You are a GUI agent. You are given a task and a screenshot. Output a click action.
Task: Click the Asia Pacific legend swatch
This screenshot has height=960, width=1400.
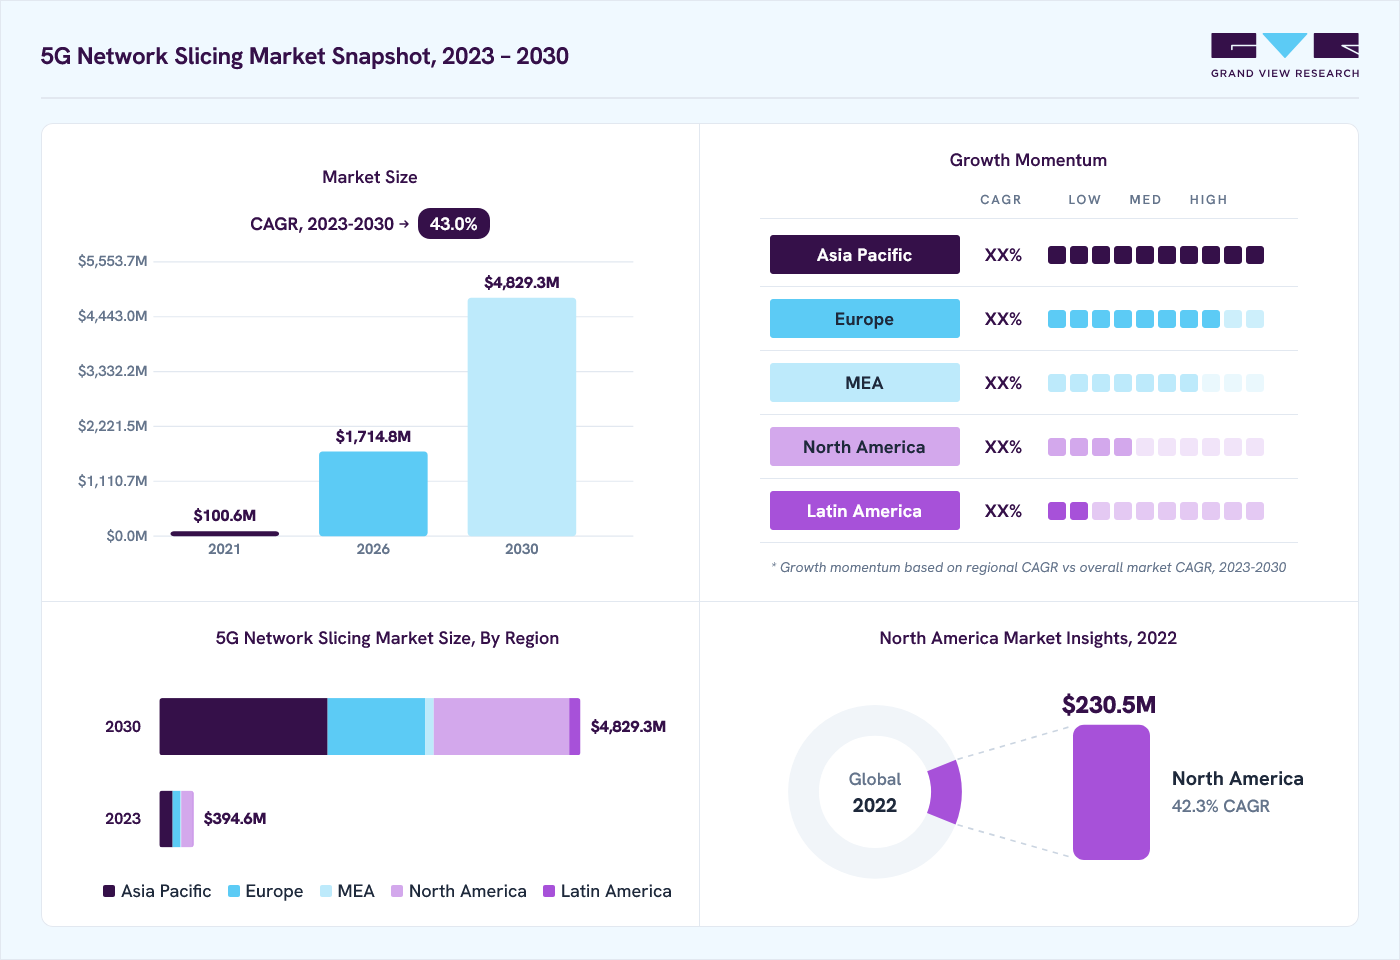point(109,891)
